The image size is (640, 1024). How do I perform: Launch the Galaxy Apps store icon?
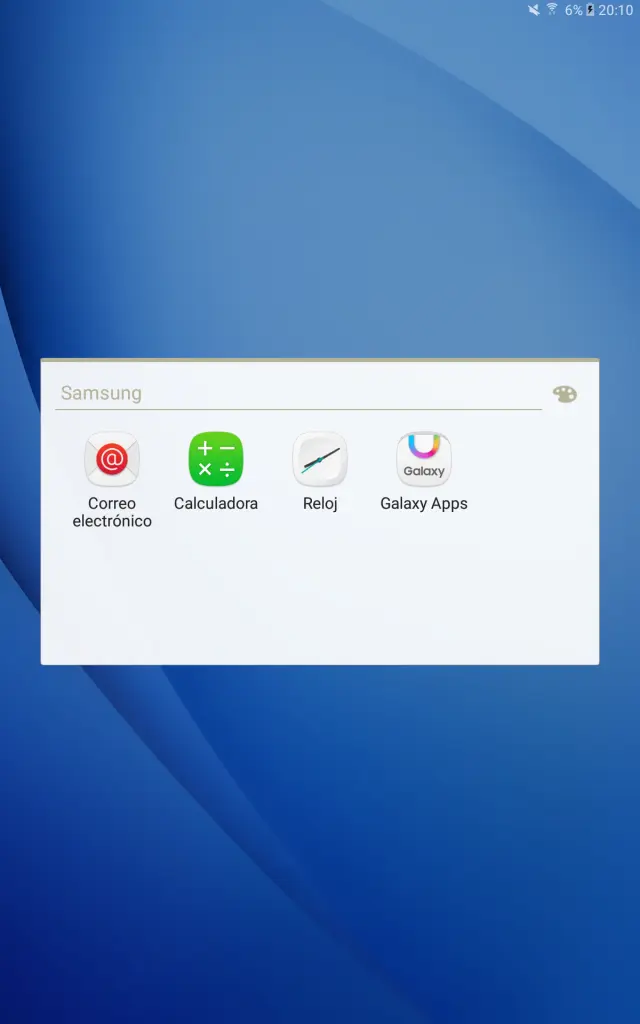point(424,460)
